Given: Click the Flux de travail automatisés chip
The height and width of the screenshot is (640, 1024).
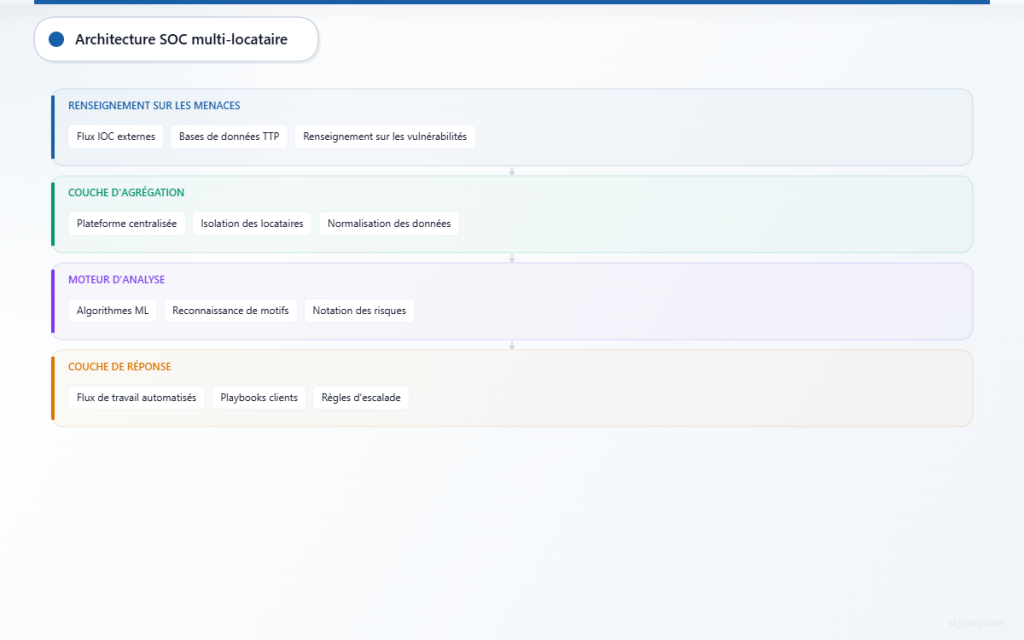Looking at the screenshot, I should pos(137,398).
